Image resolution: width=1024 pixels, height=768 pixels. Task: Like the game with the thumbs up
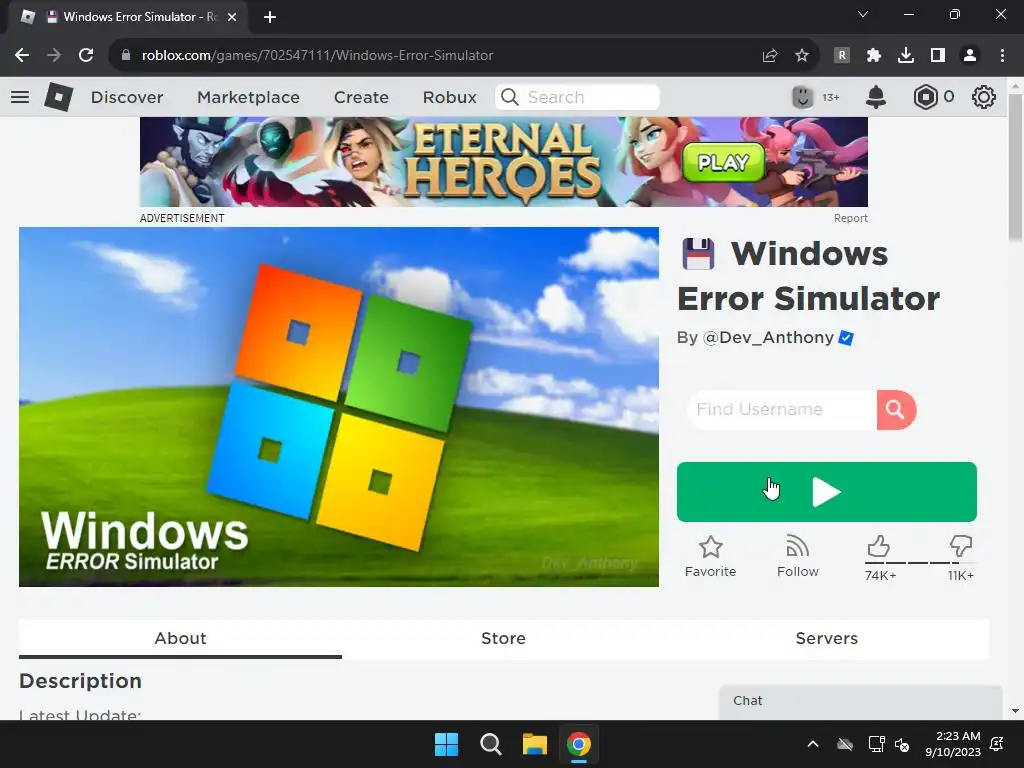click(878, 546)
